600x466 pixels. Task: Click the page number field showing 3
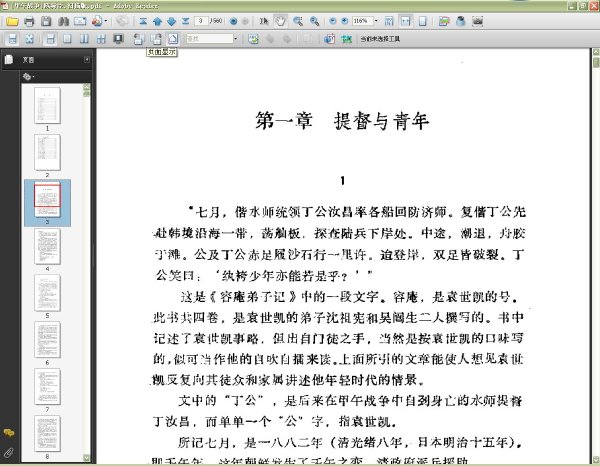click(x=201, y=21)
